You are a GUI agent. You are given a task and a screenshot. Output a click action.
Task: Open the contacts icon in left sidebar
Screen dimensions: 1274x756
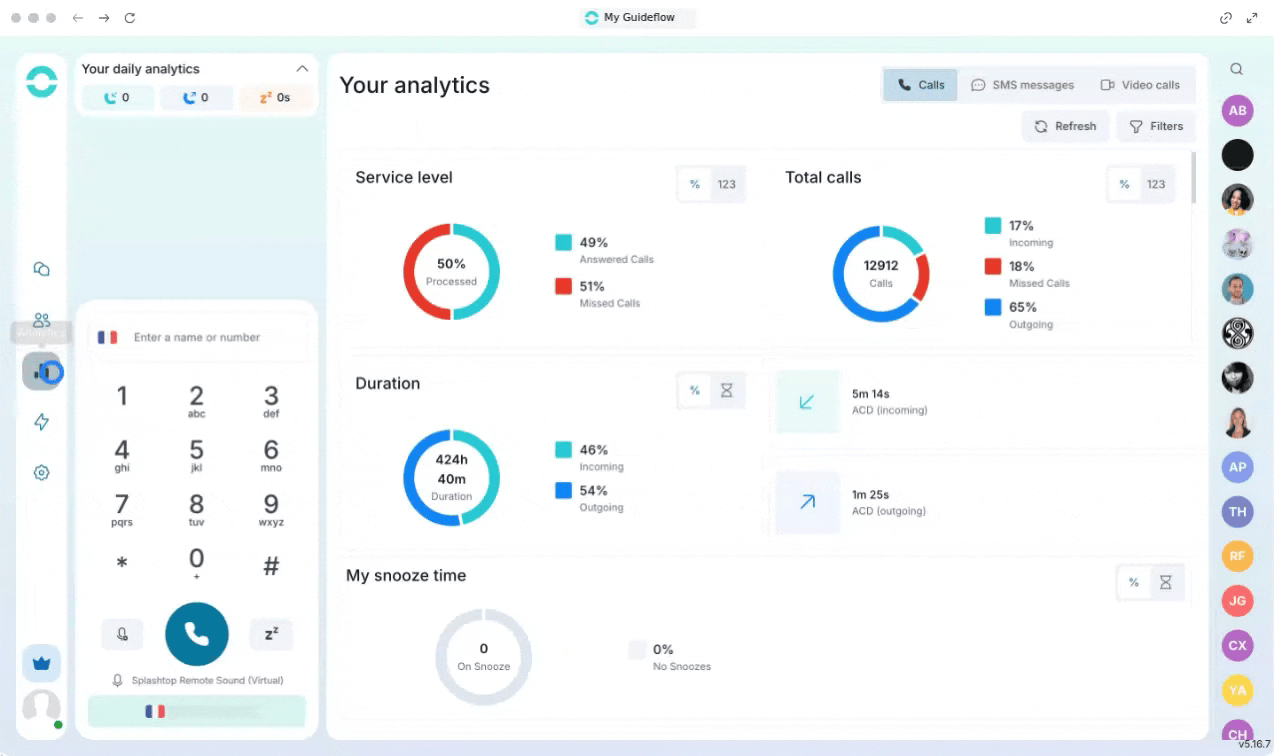(41, 320)
